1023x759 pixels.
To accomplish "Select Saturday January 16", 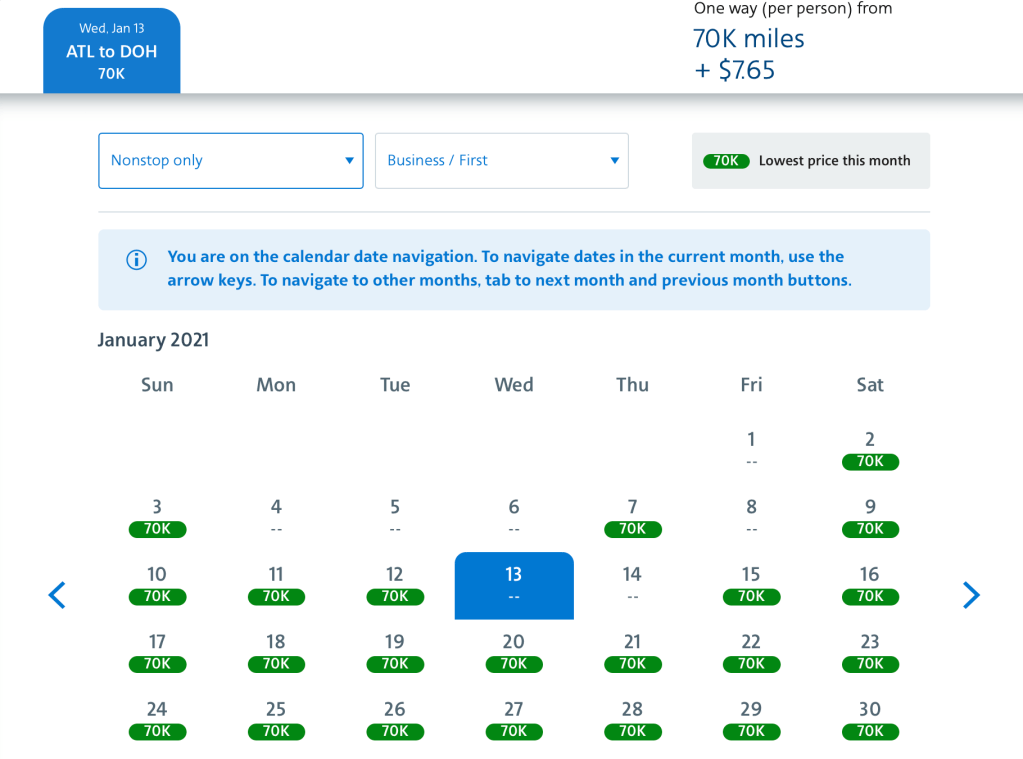I will point(870,584).
